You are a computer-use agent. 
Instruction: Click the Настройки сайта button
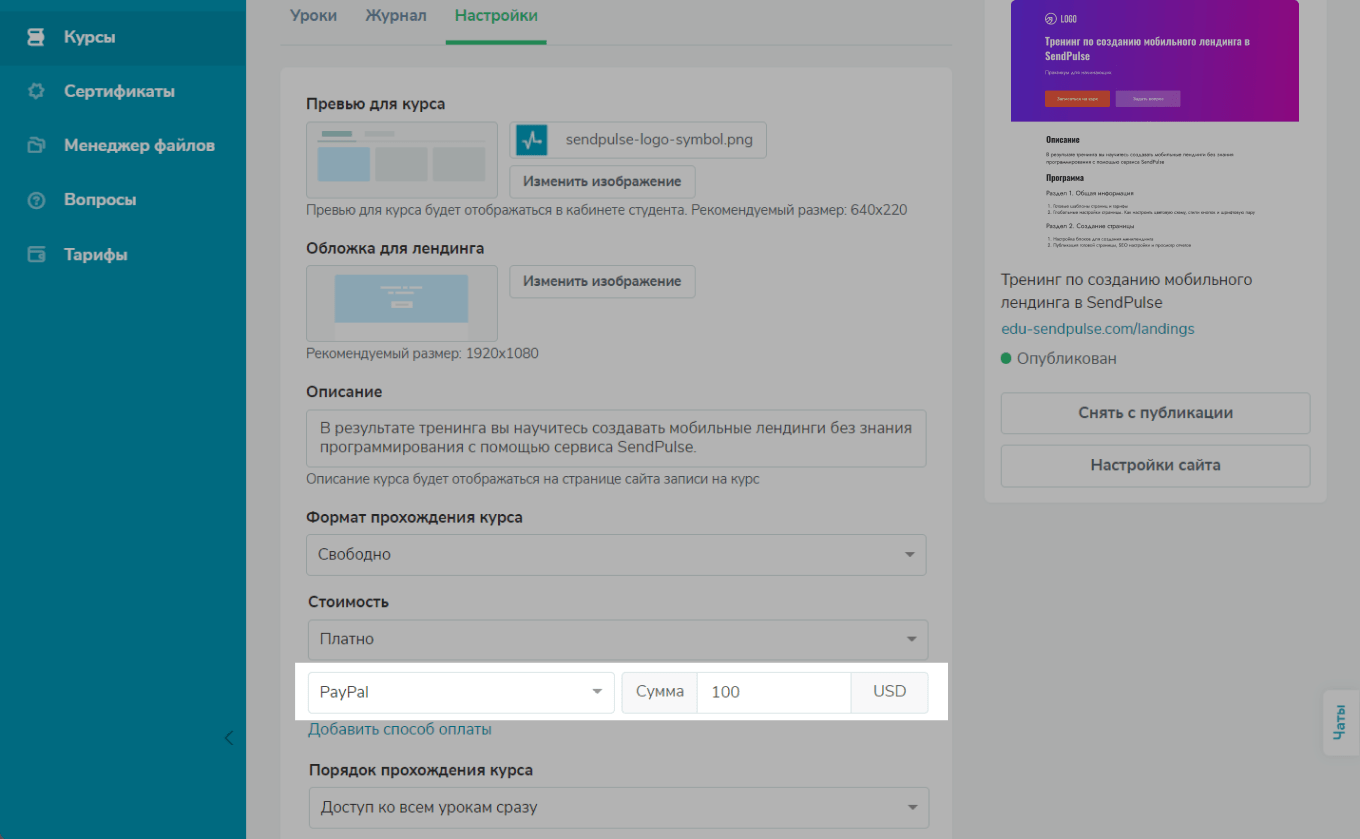click(x=1155, y=465)
